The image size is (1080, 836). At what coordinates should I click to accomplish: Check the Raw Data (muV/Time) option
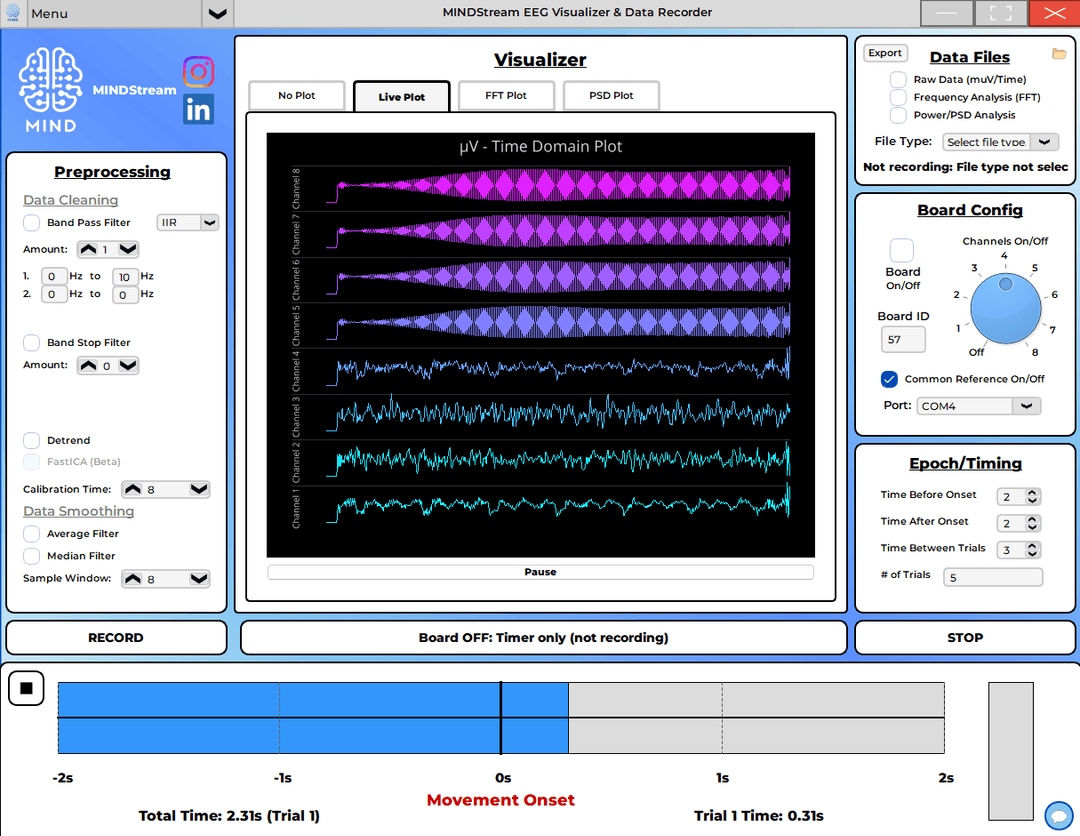click(898, 79)
